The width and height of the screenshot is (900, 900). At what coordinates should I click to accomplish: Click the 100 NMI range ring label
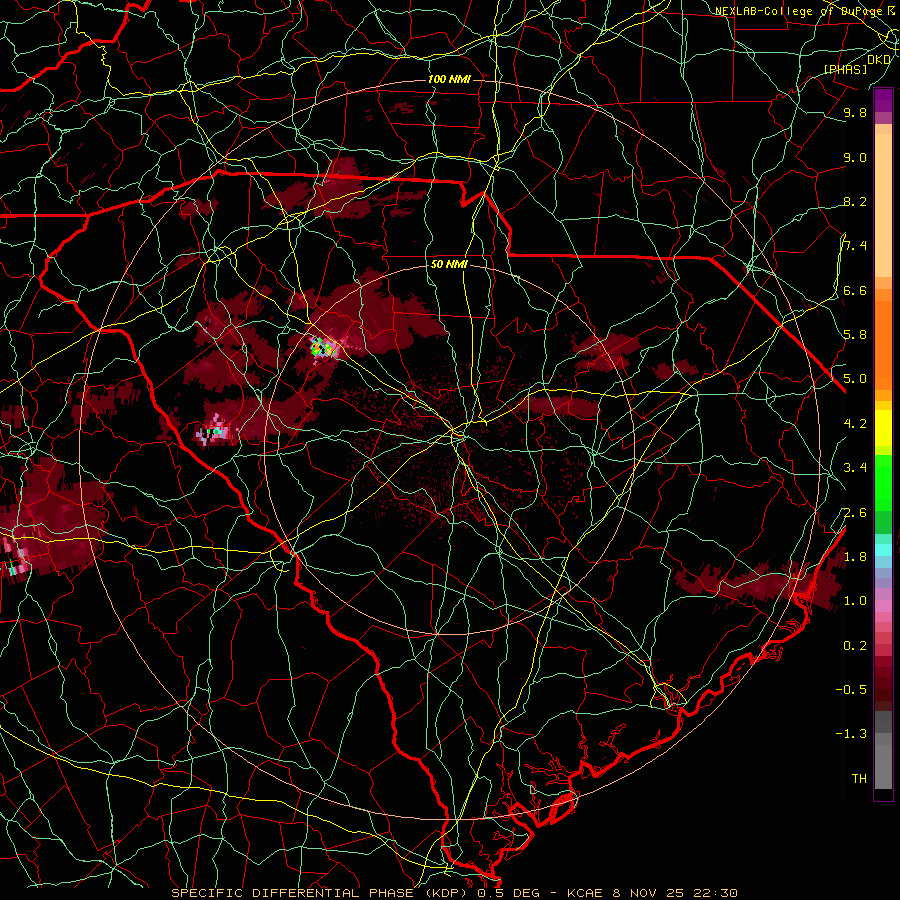[449, 79]
